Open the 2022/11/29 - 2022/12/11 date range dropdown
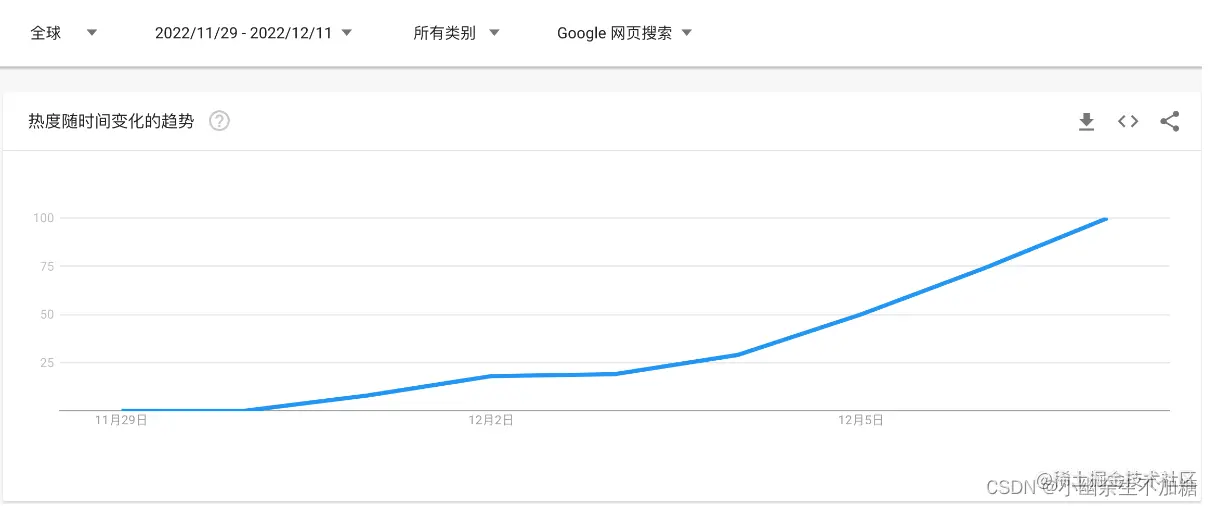 (254, 33)
